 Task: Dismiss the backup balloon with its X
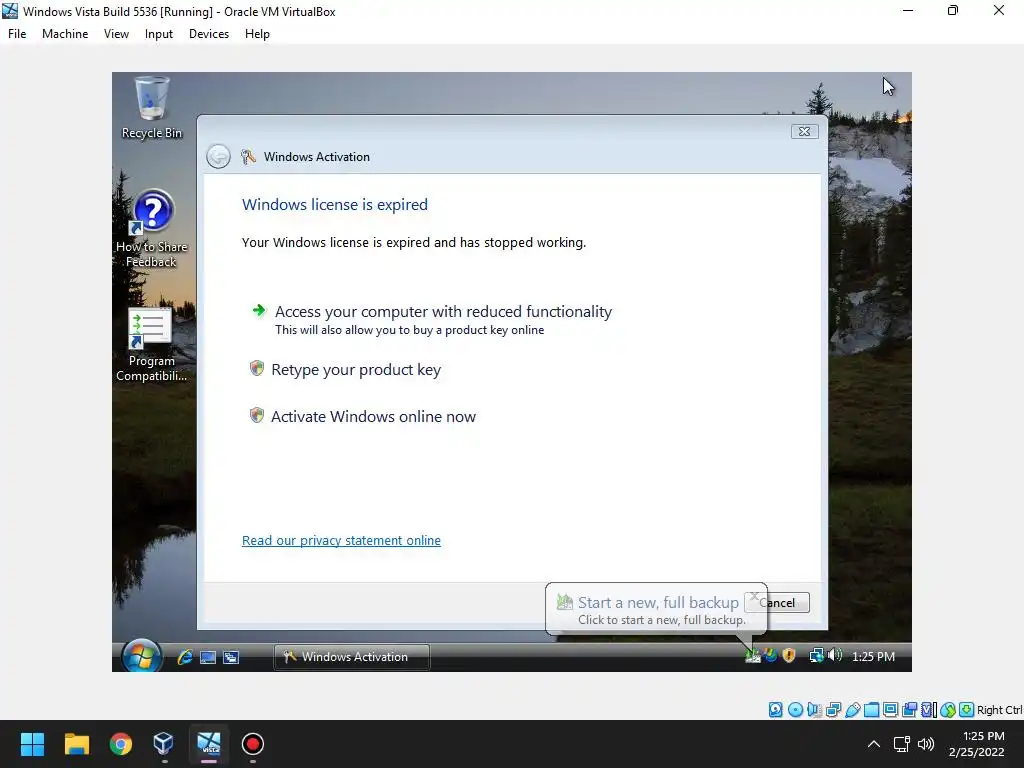tap(754, 596)
